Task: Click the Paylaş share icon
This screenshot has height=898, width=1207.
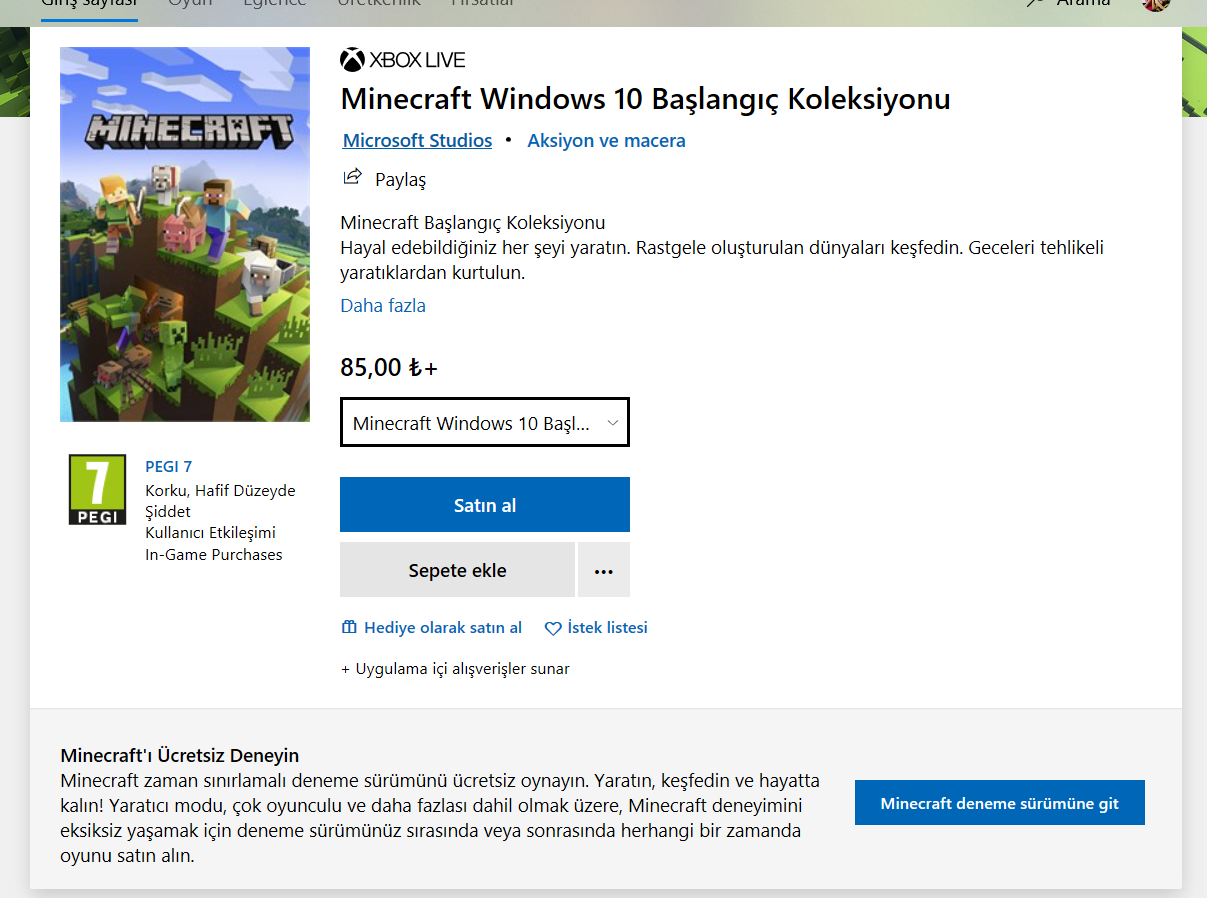Action: pyautogui.click(x=352, y=178)
